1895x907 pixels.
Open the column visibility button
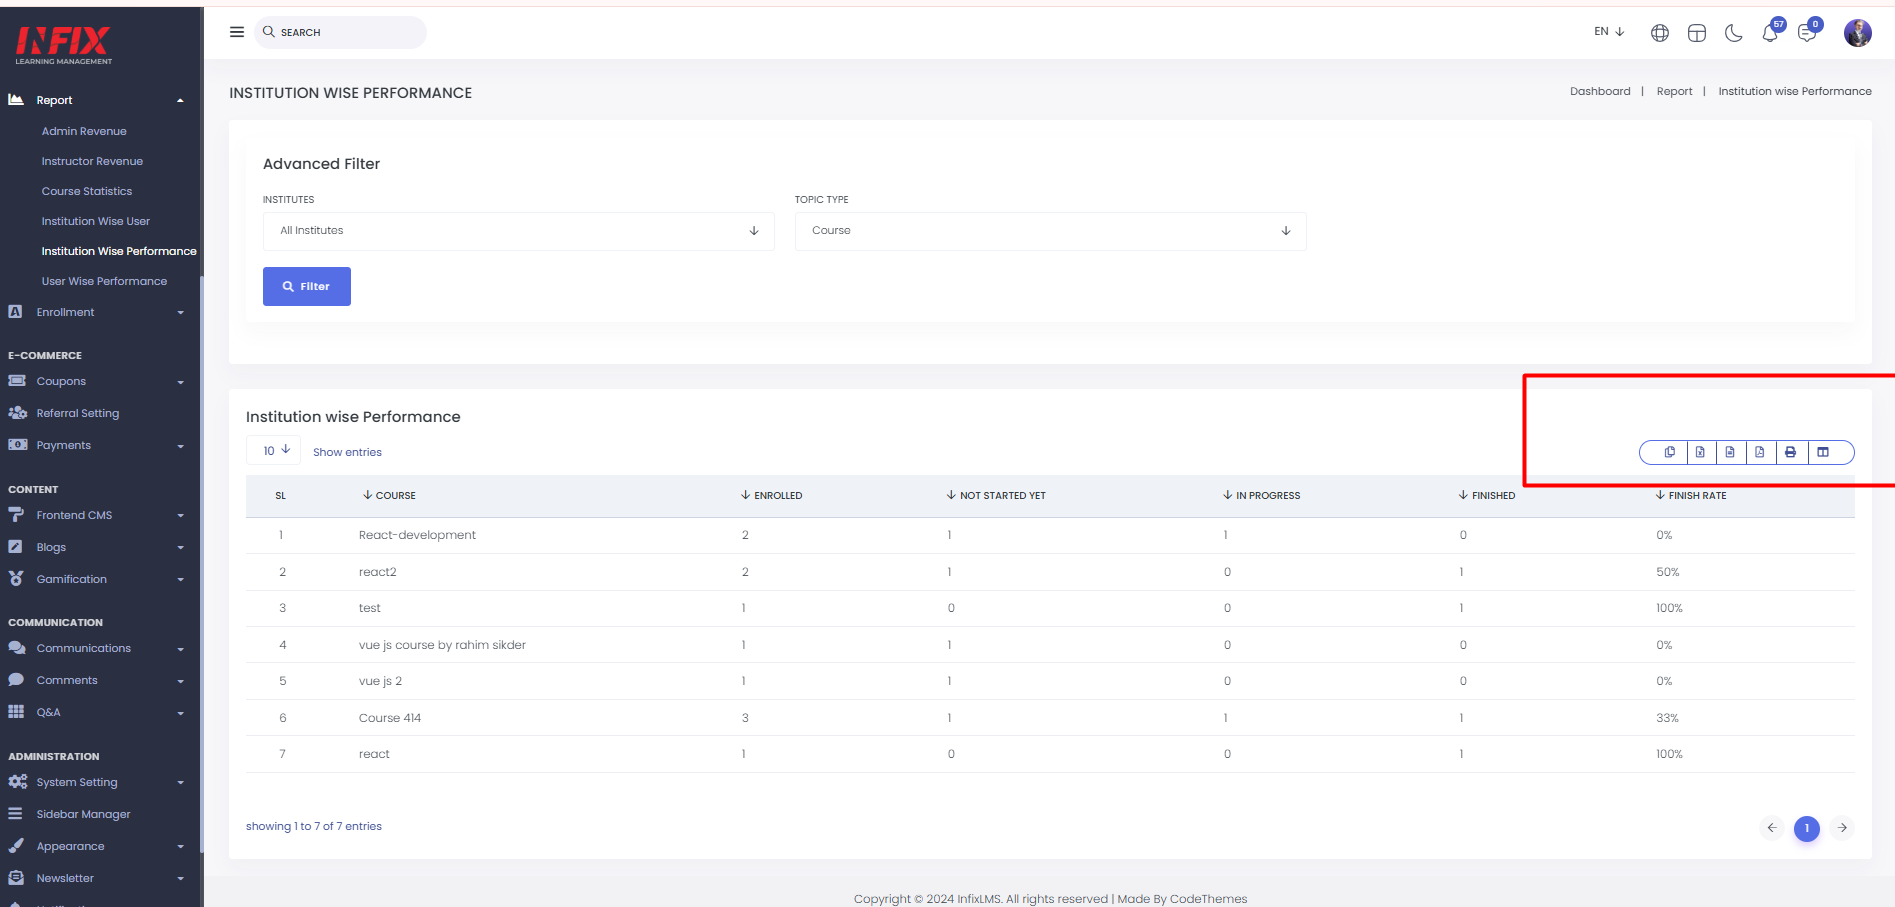point(1823,452)
